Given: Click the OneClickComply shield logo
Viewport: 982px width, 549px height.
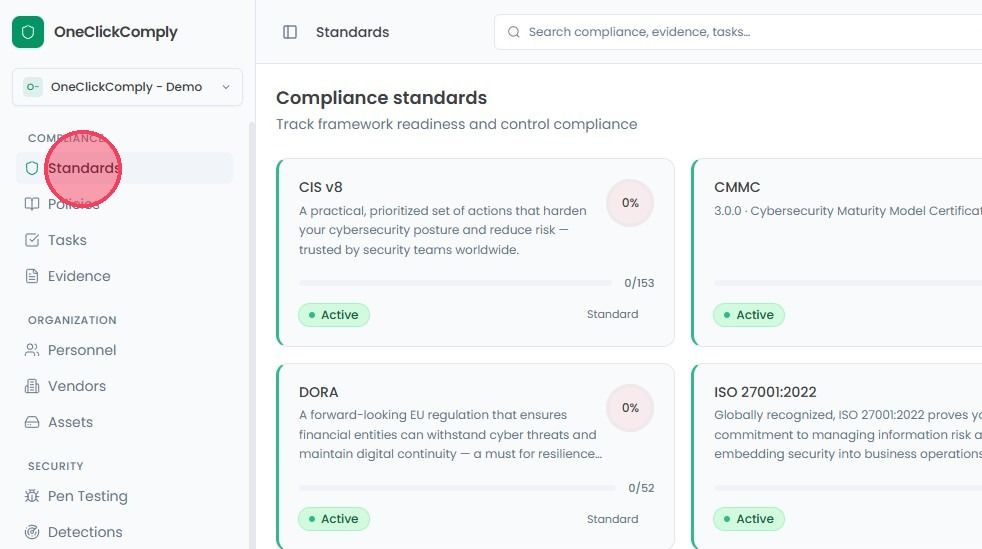Looking at the screenshot, I should (28, 32).
